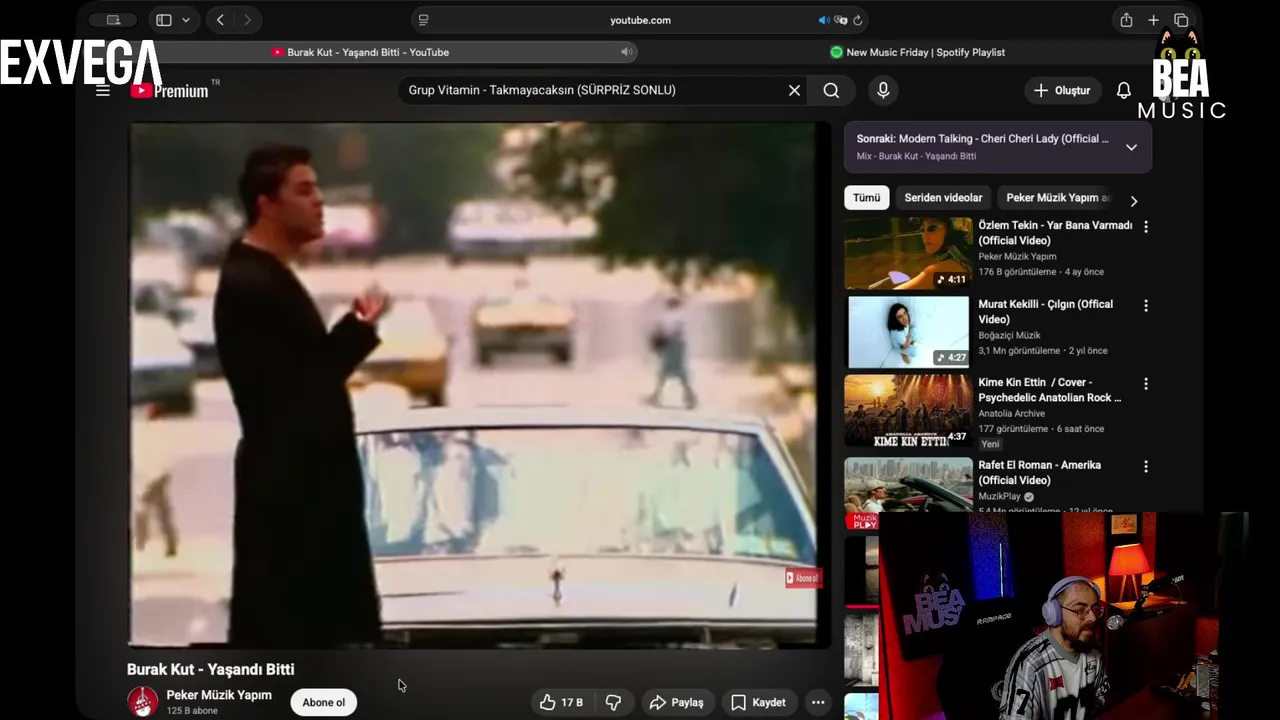
Task: Open Safari sidebar dropdown chevron
Action: click(x=186, y=20)
